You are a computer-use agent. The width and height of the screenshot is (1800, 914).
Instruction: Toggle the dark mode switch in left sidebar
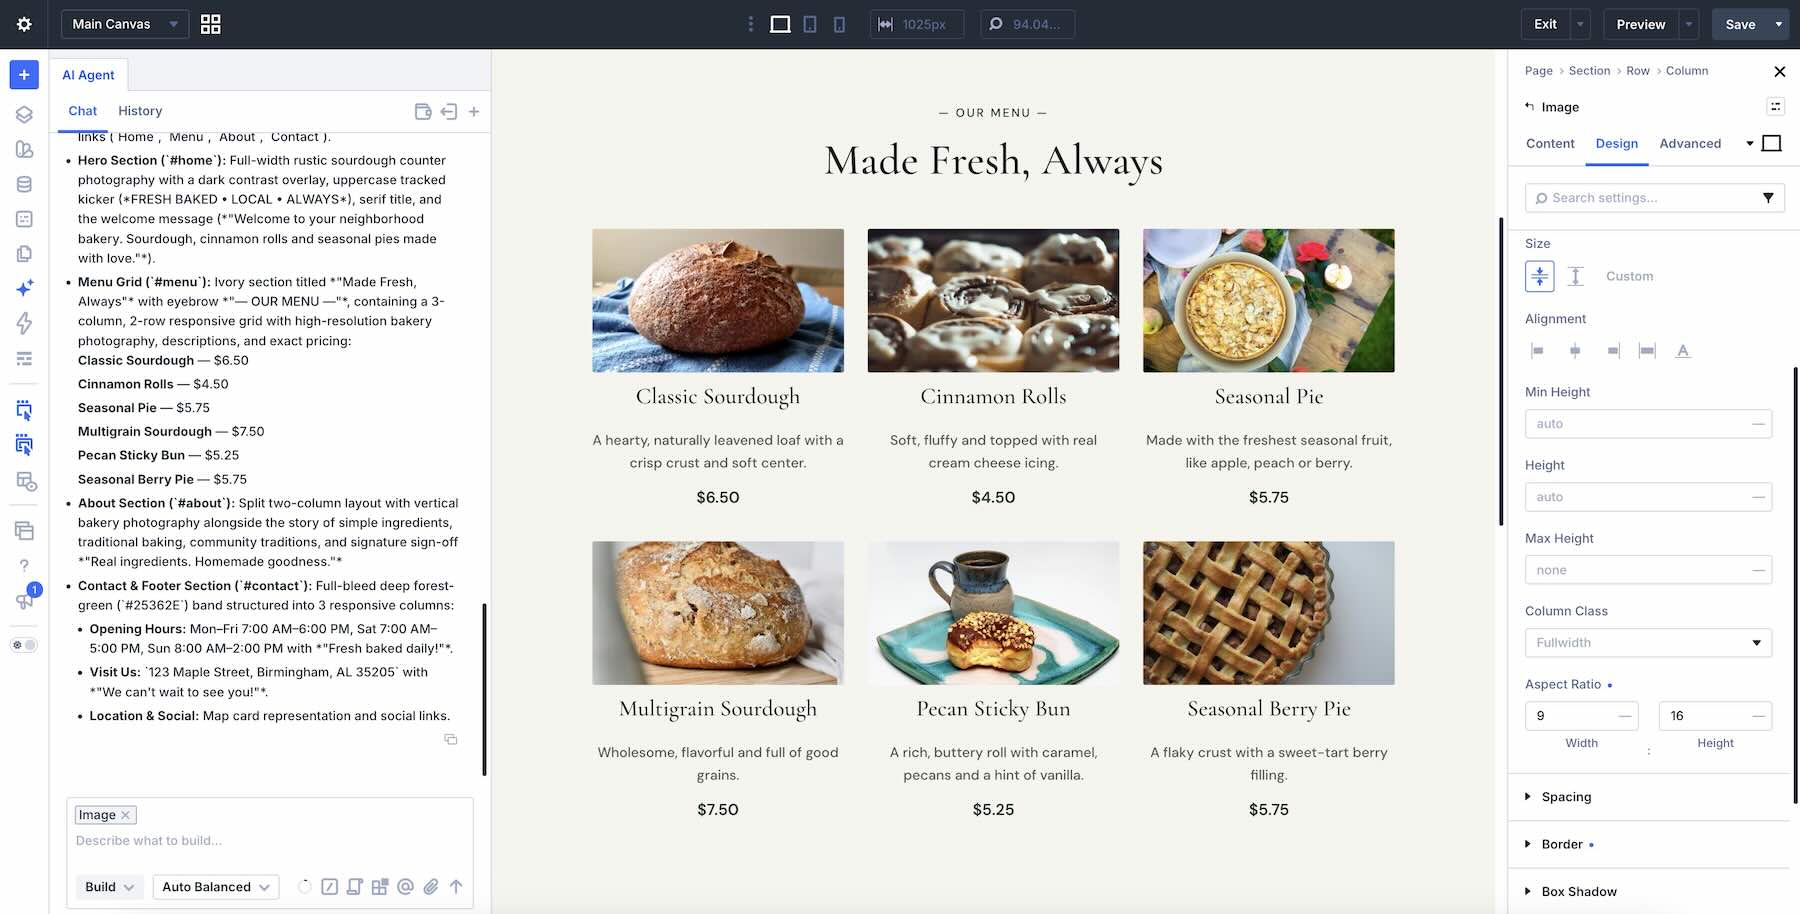click(24, 645)
